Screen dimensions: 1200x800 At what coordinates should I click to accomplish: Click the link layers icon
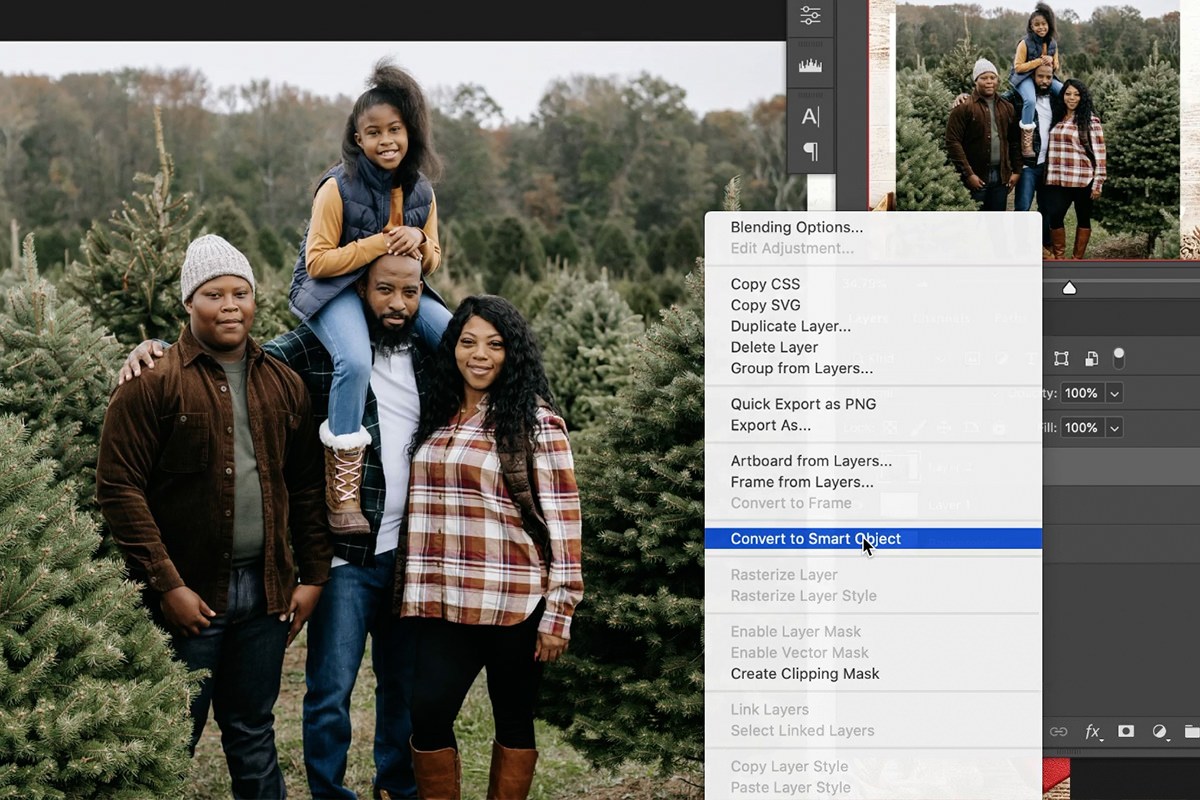pos(1058,732)
